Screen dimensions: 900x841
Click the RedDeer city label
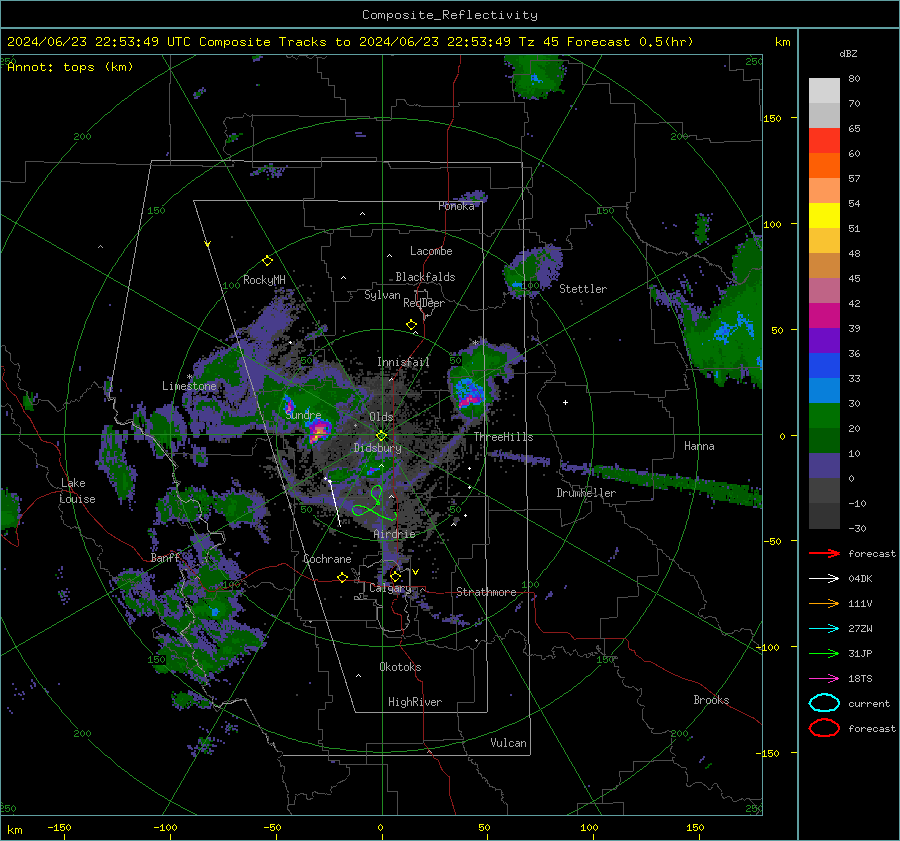(x=424, y=303)
